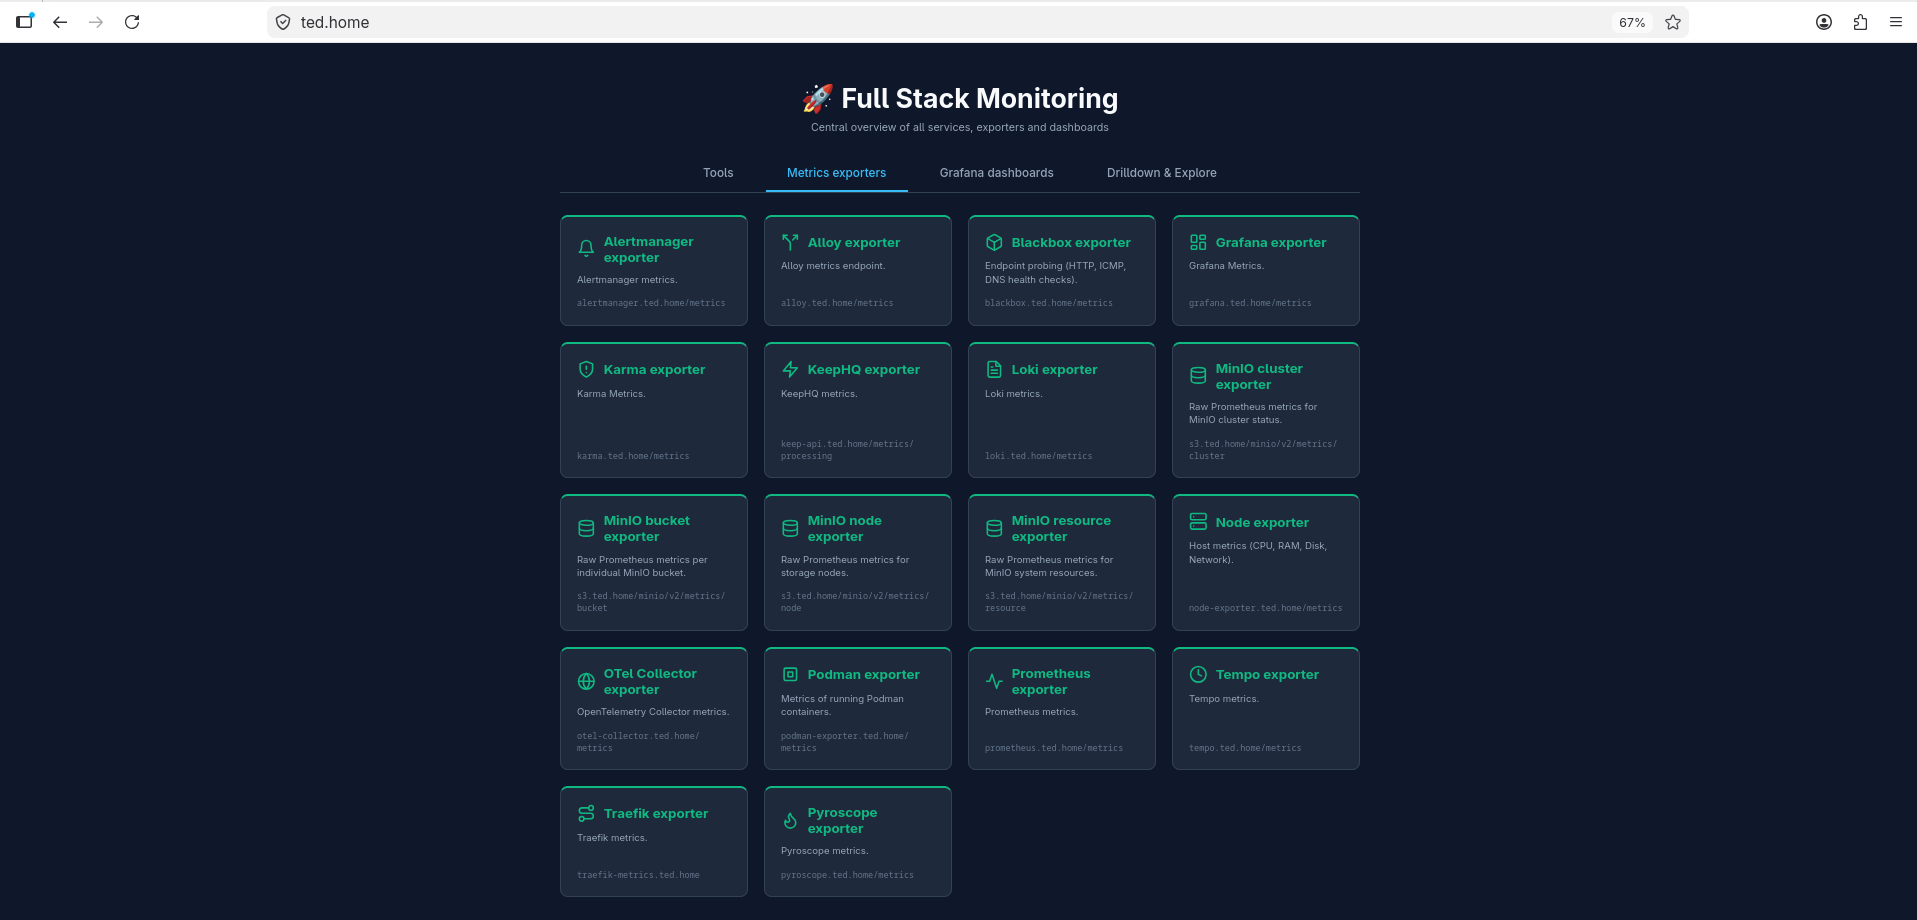
Task: Switch to Drilldown & Explore tab
Action: click(x=1161, y=173)
